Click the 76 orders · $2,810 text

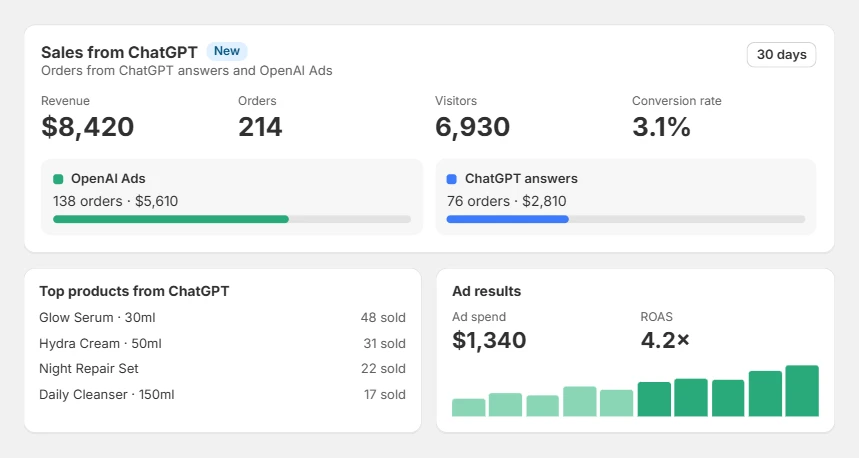pos(507,201)
